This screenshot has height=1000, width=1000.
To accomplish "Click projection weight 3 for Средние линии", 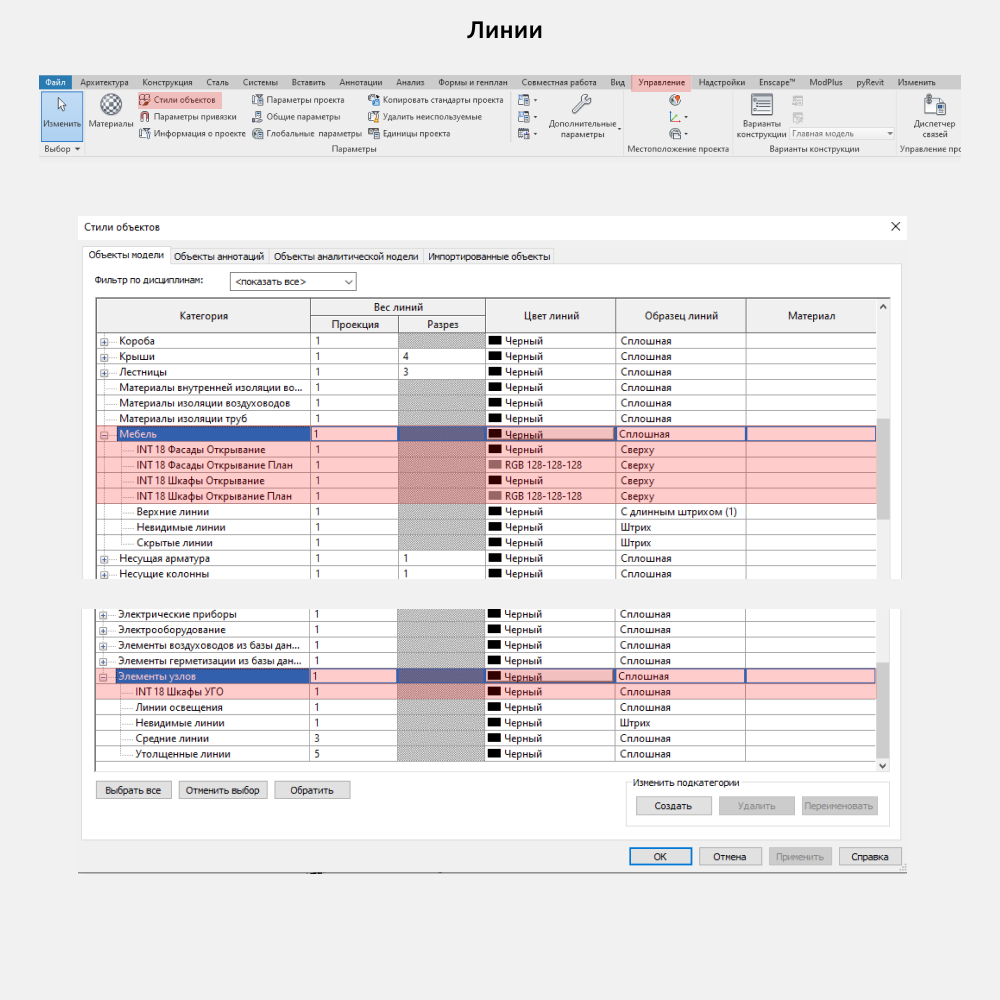I will pyautogui.click(x=353, y=739).
